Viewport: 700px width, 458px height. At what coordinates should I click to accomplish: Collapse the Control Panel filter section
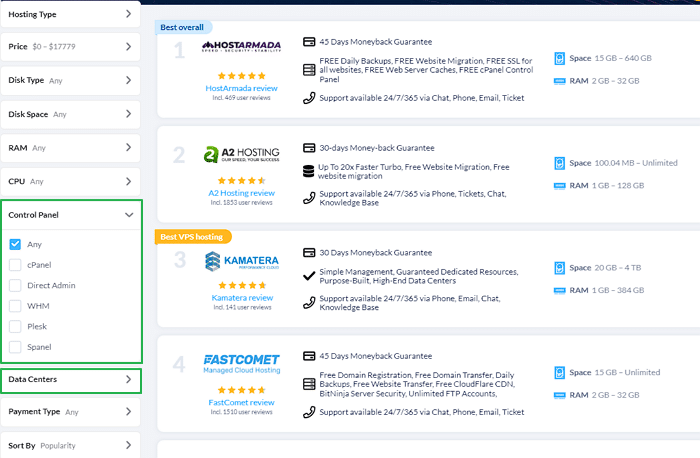pos(129,214)
